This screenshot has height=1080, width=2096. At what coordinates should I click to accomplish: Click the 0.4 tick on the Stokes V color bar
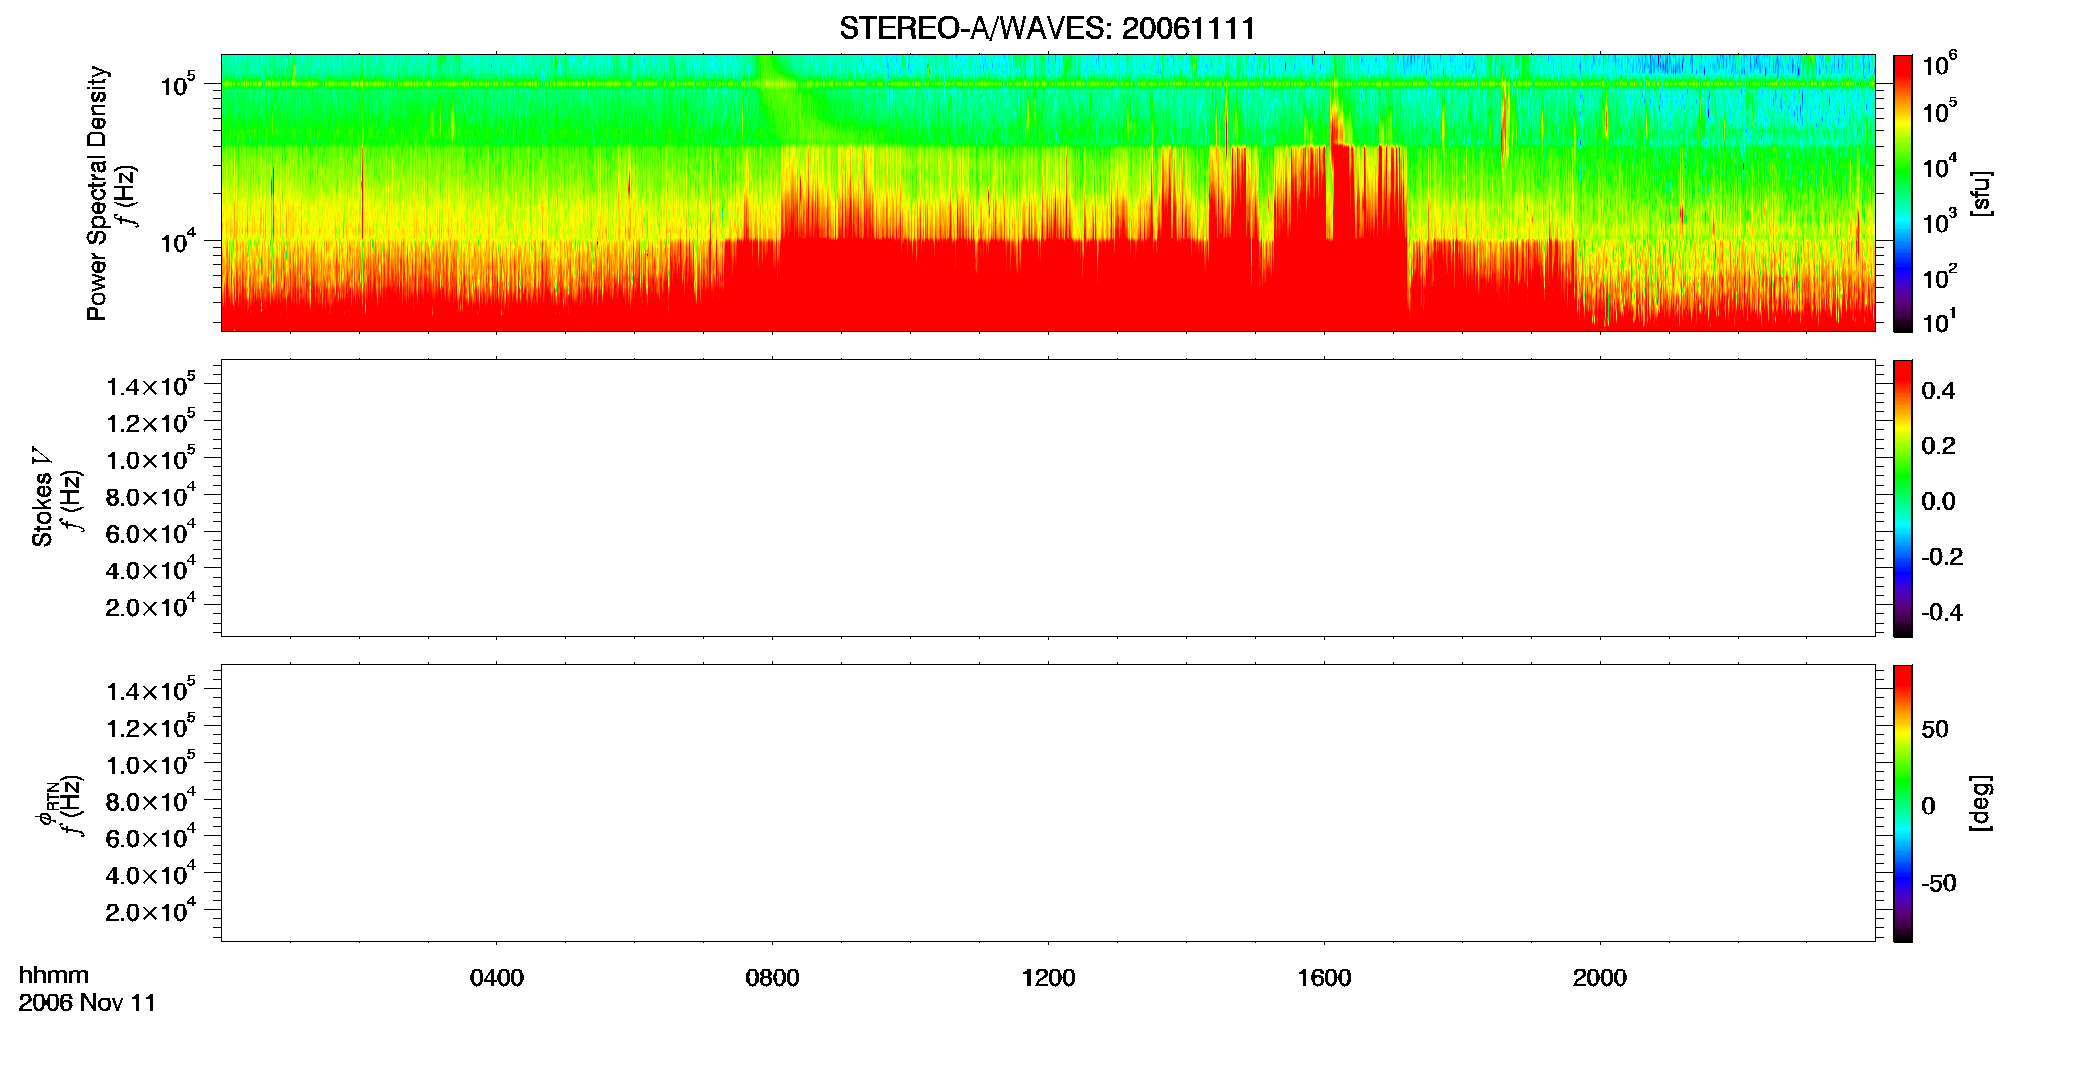1938,390
